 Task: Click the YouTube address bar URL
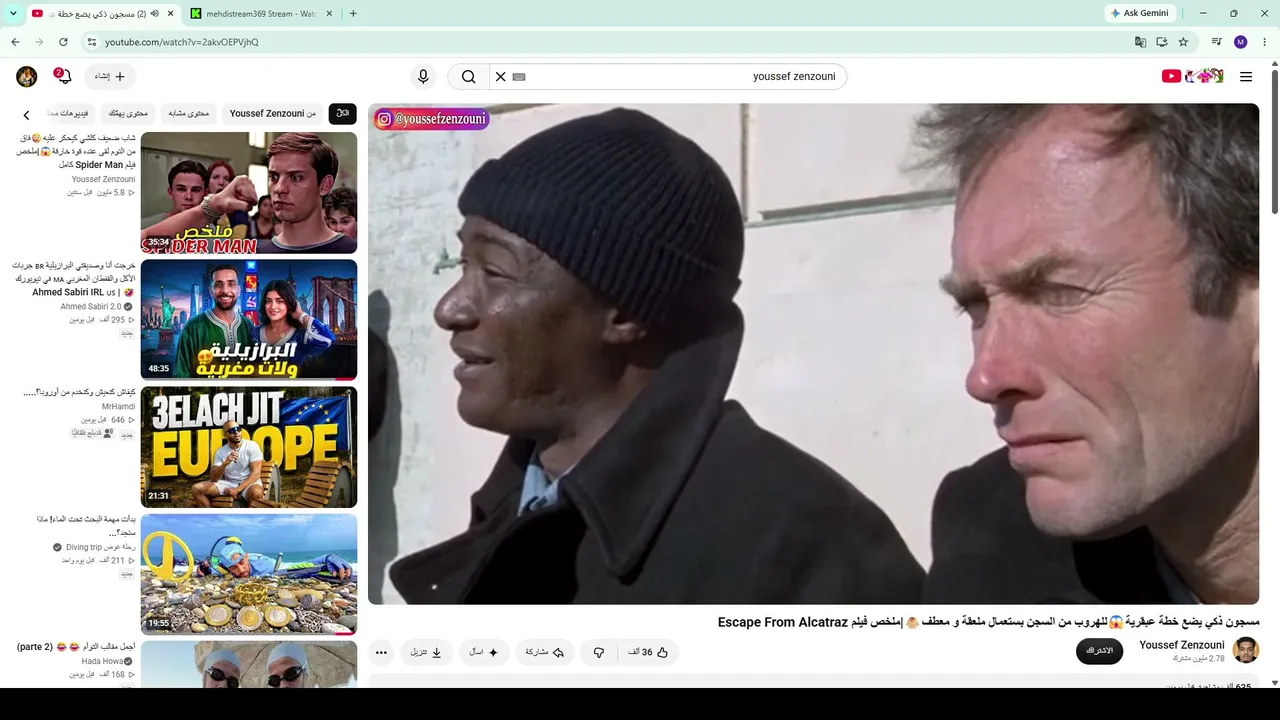pos(182,42)
